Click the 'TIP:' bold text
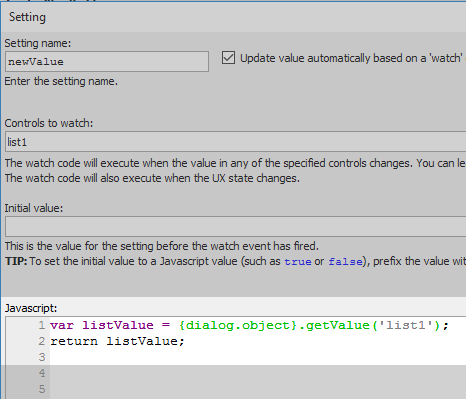Screen dimensions: 466x399 16,261
